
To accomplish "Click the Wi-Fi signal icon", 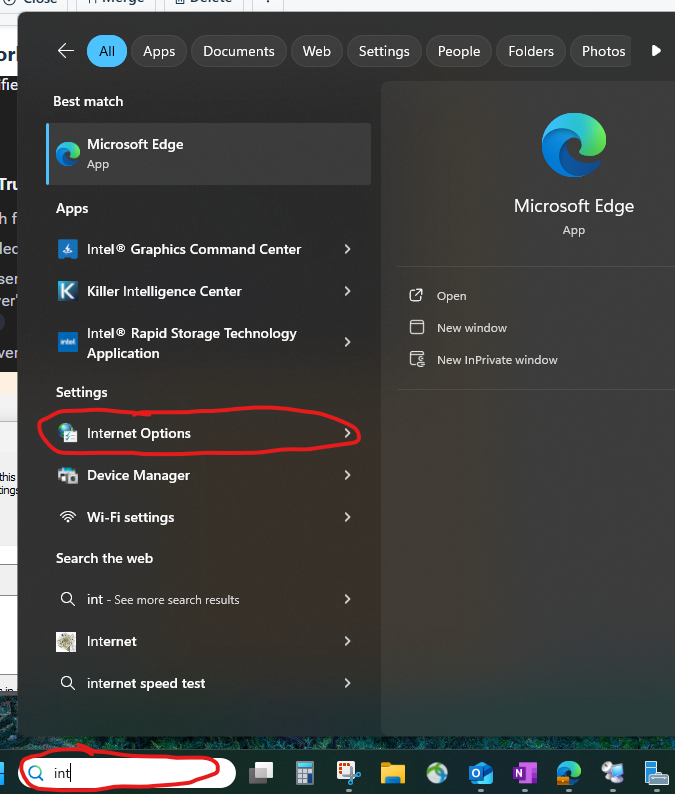I will tap(67, 517).
